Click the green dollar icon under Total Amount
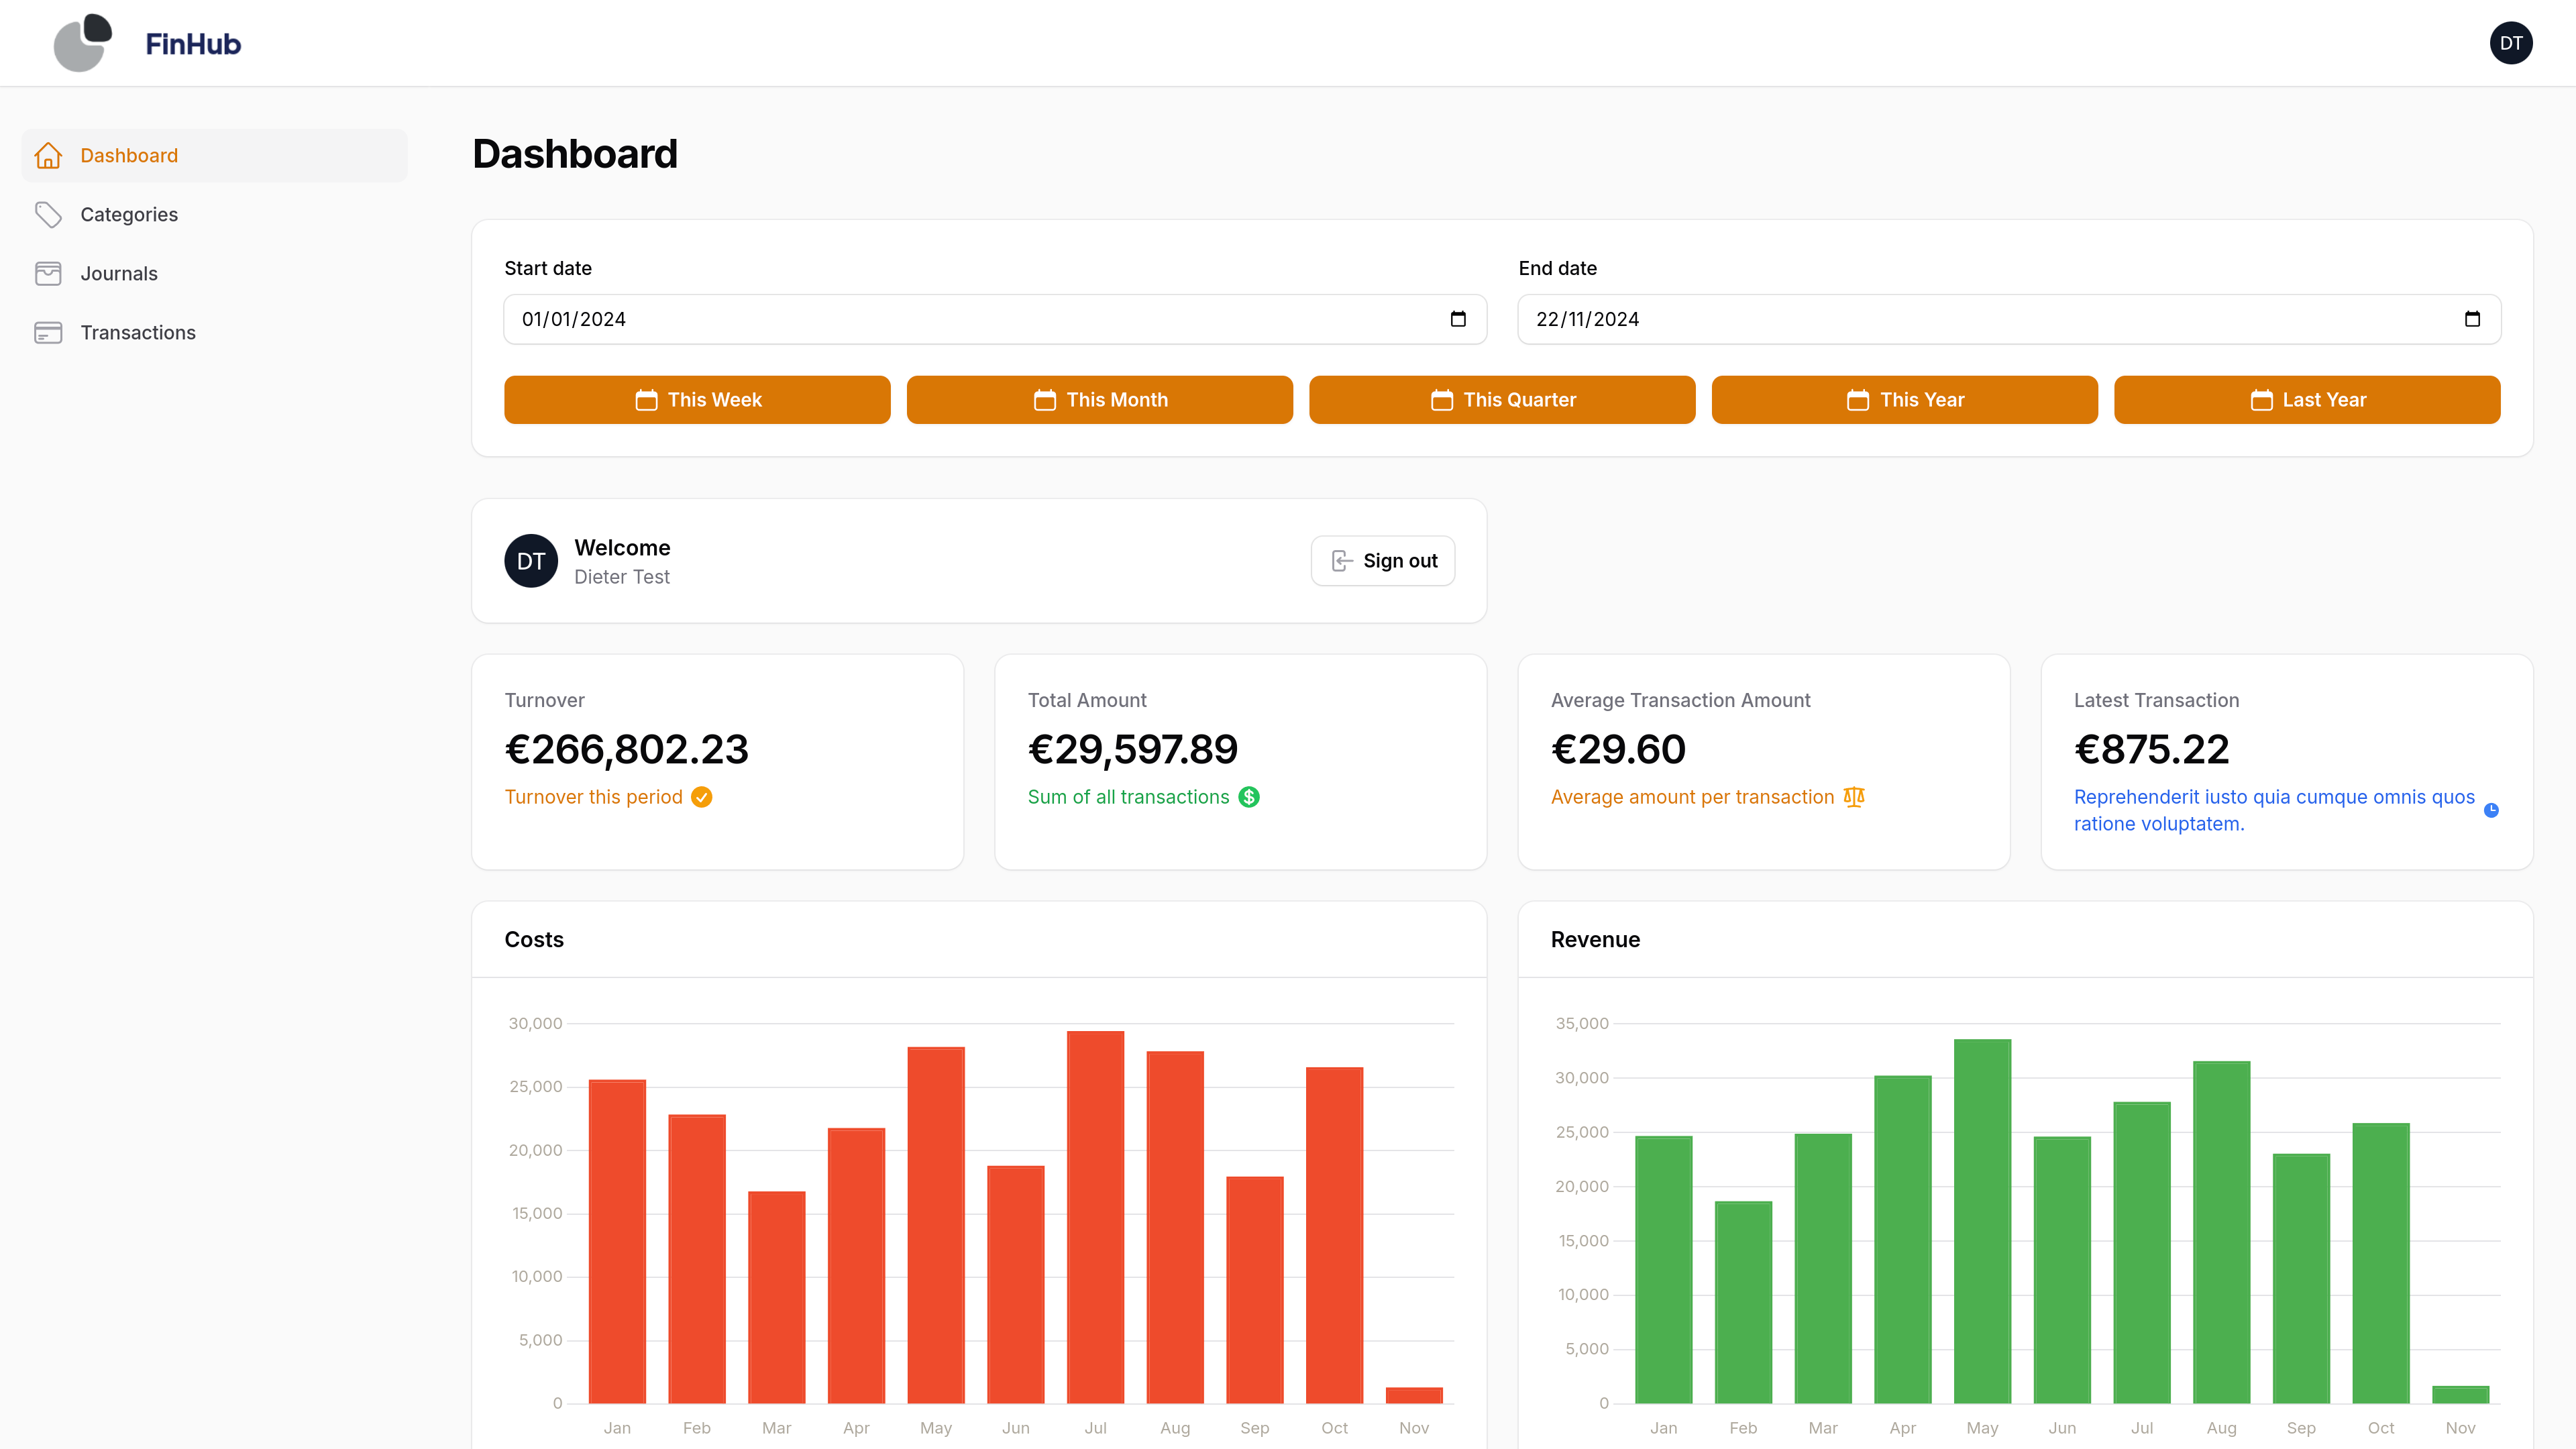 1249,797
